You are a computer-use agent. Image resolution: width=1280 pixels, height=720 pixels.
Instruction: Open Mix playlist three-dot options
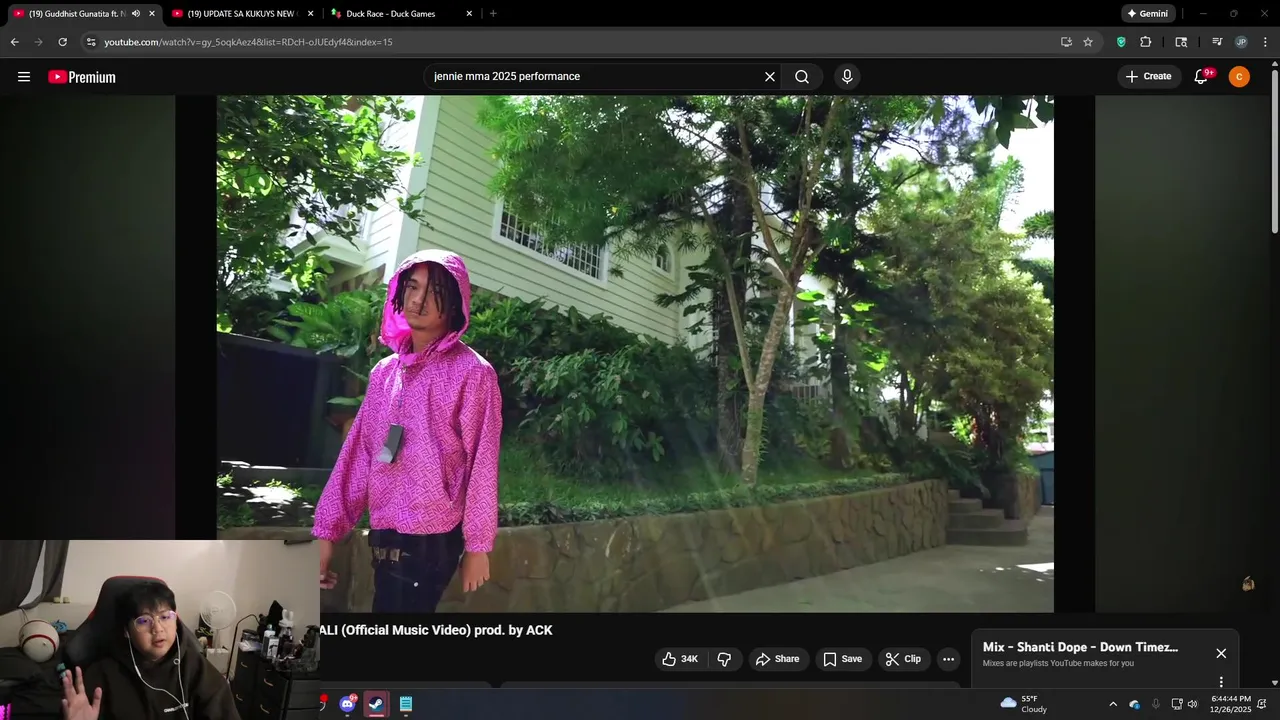pos(1221,682)
